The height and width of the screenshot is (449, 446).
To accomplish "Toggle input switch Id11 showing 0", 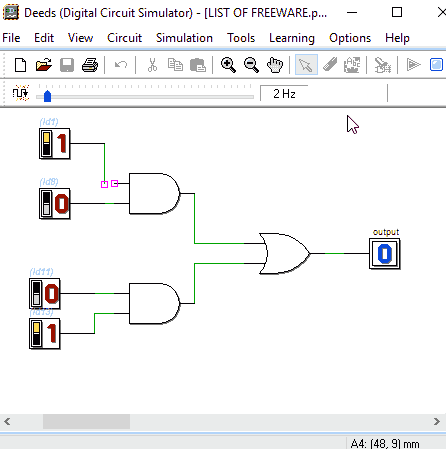I will (x=45, y=294).
